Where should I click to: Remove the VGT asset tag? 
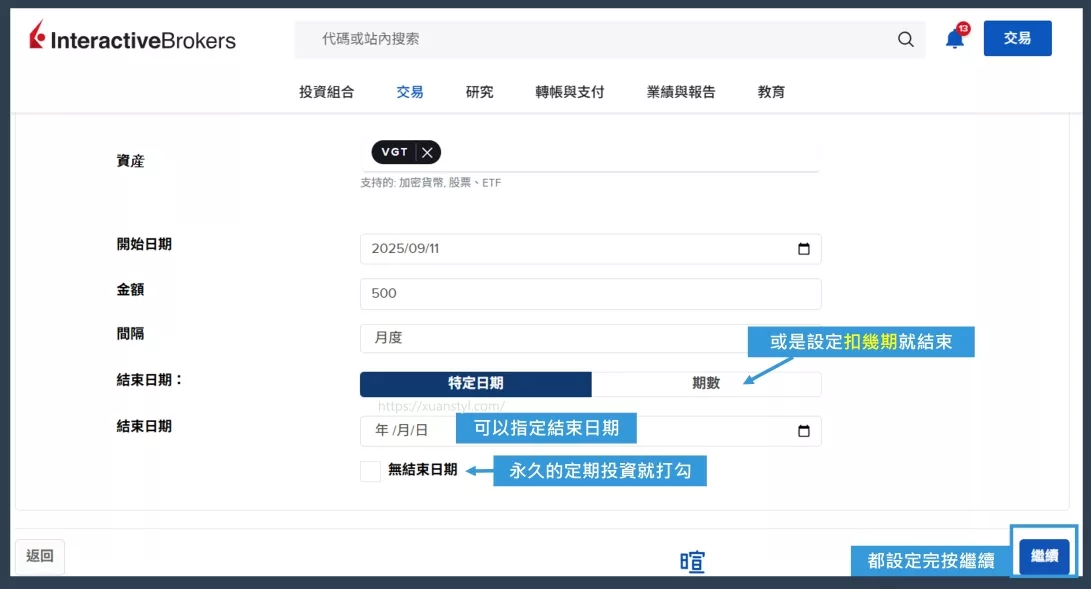(x=427, y=153)
